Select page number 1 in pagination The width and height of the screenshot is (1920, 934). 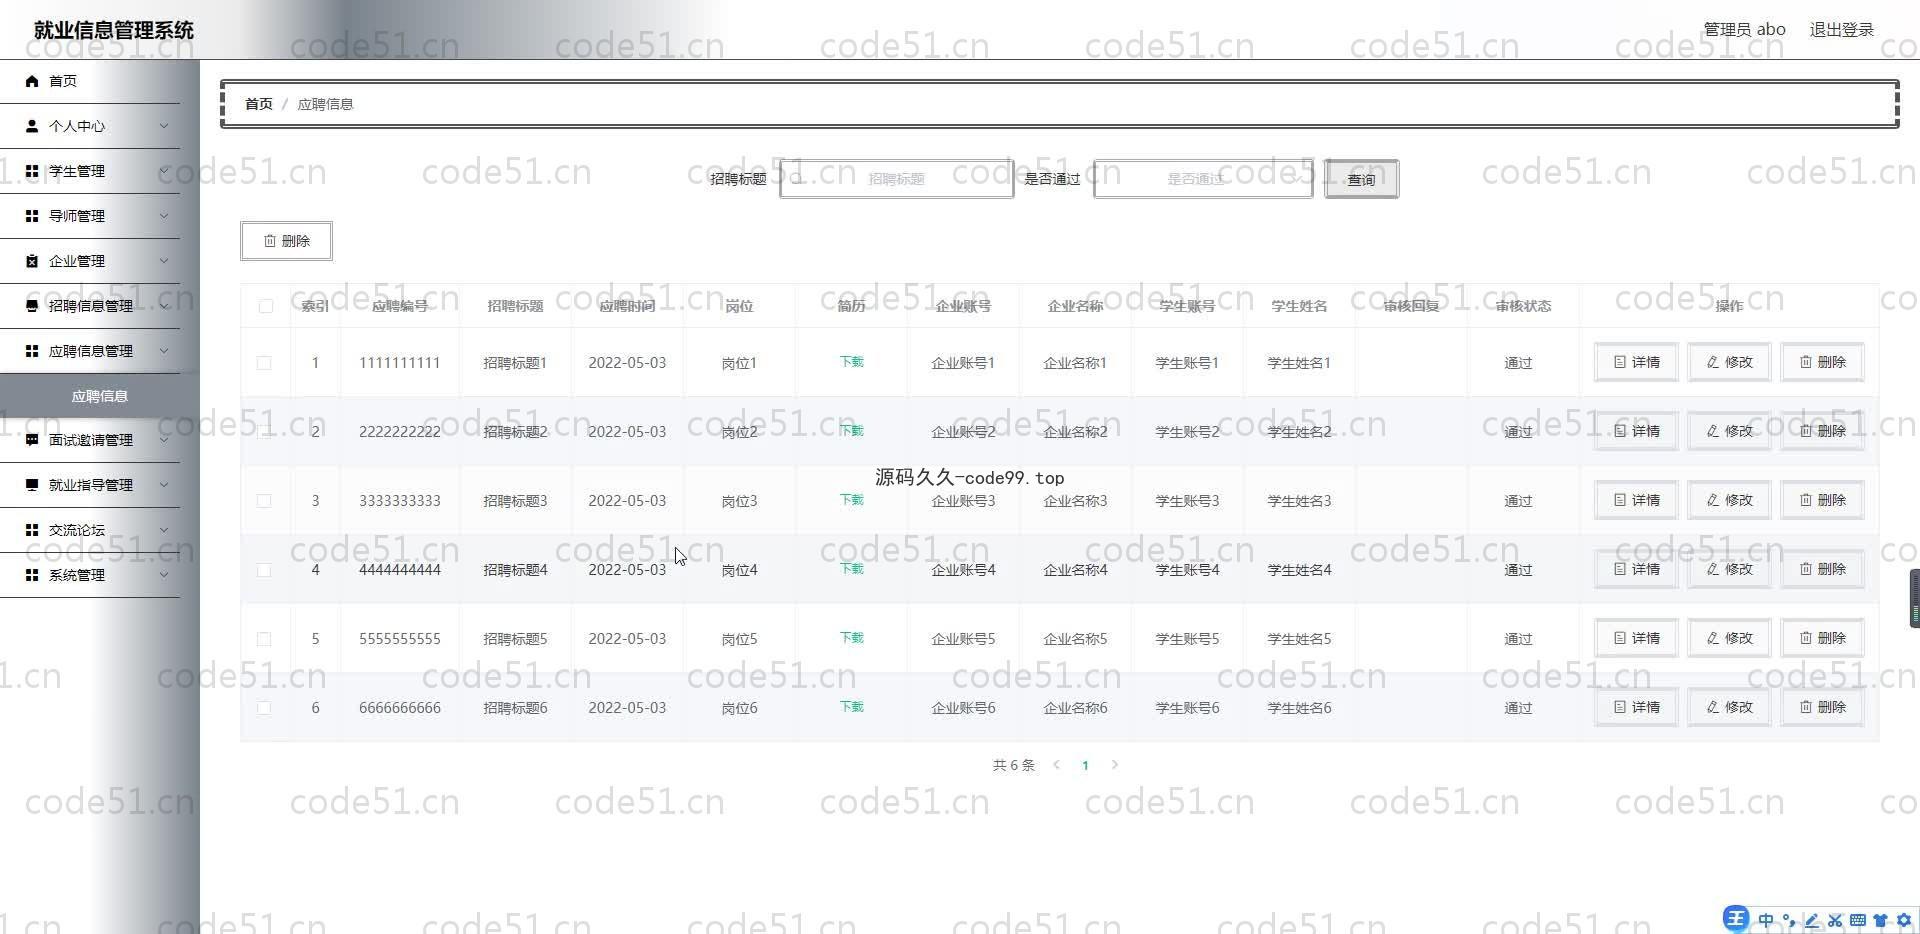click(x=1085, y=766)
